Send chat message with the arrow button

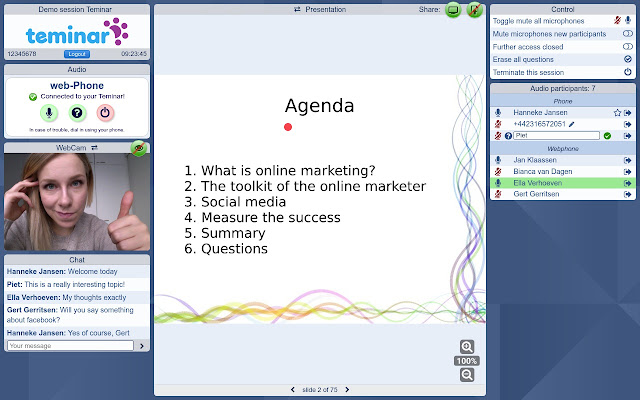[142, 346]
